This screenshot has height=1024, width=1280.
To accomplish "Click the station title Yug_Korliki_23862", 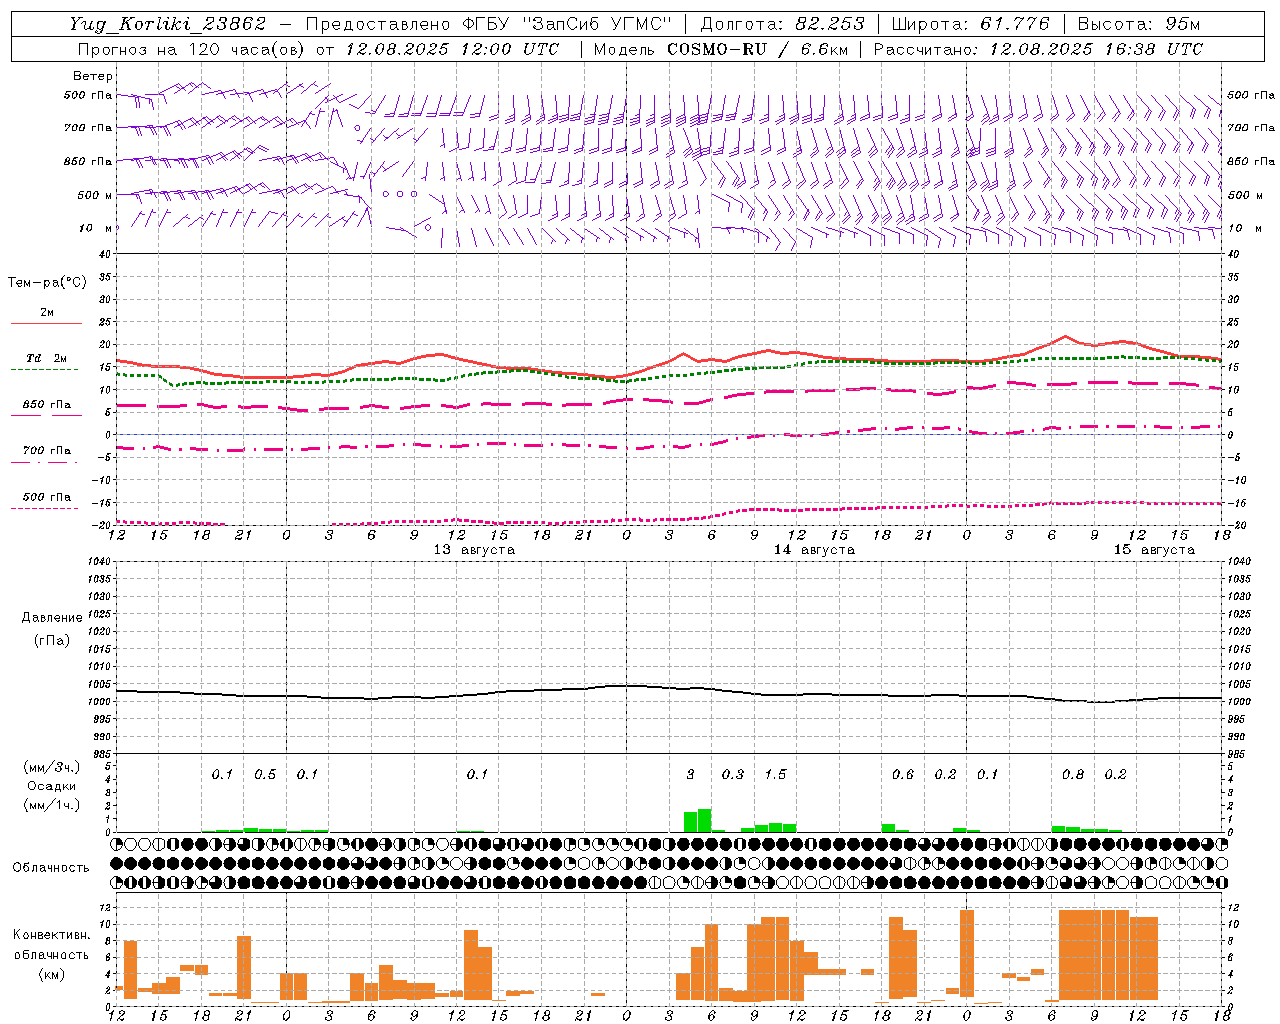I will 168,24.
